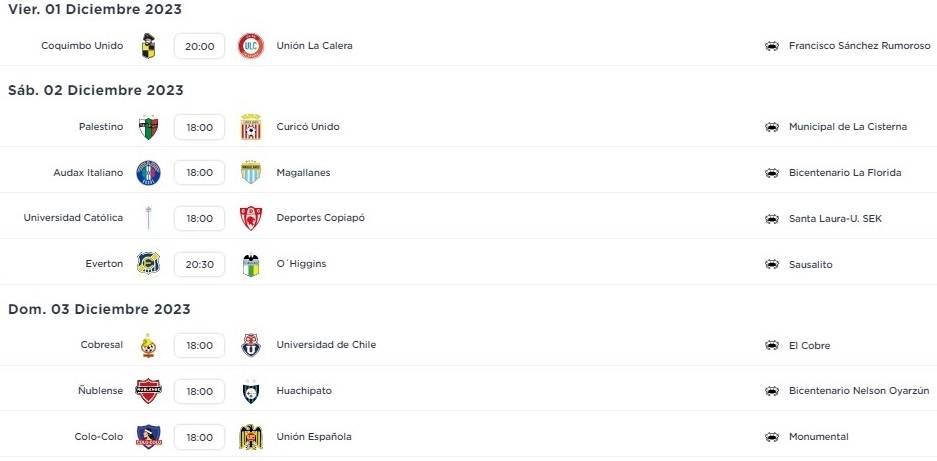The height and width of the screenshot is (461, 937).
Task: Open the Universidad Católica team link
Action: pos(74,218)
